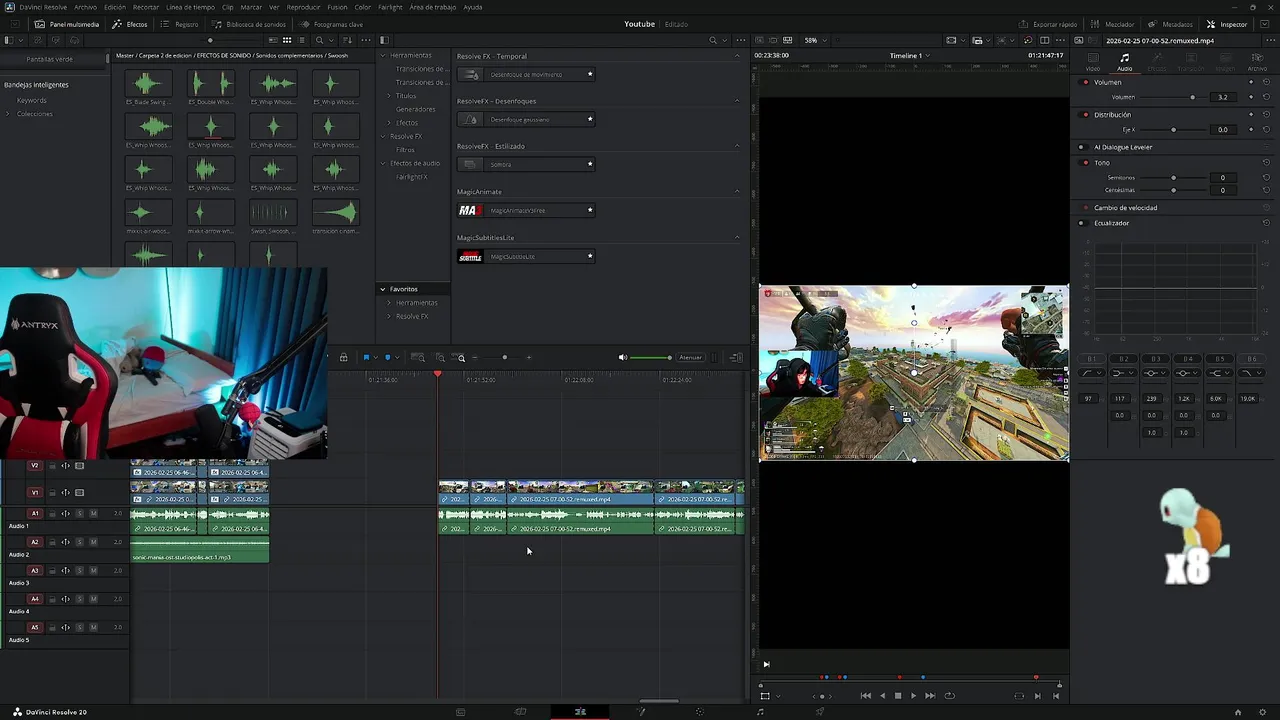
Task: Open the Fairlight menu
Action: coord(390,7)
